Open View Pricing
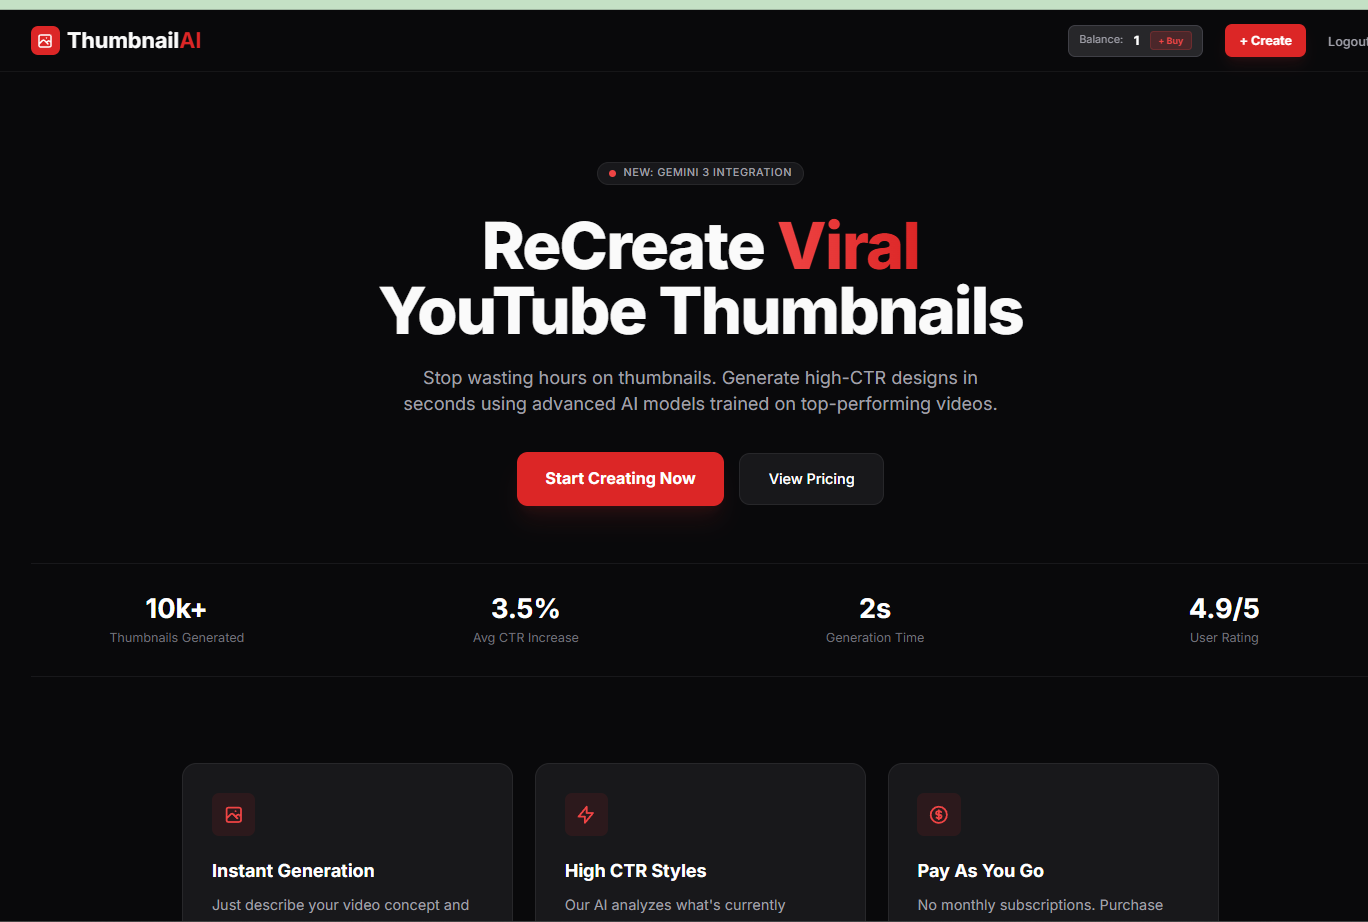 pos(811,478)
